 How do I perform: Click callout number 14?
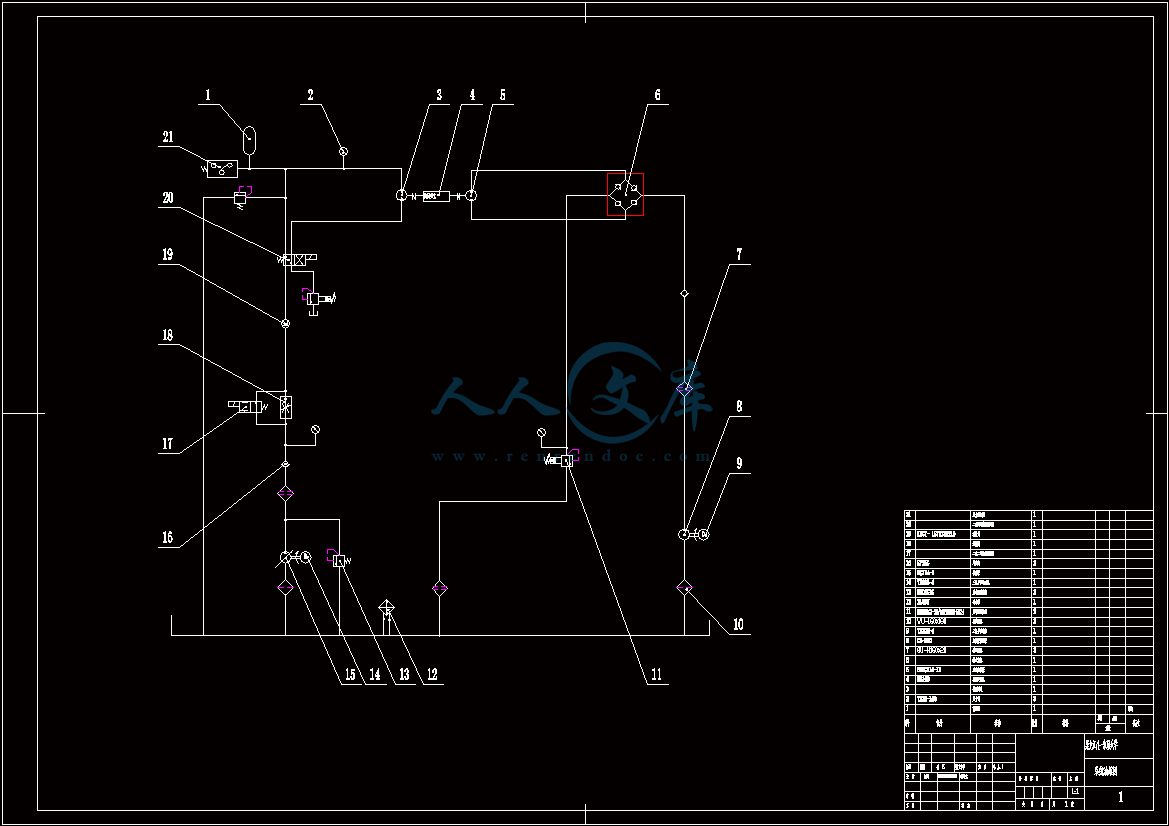point(375,675)
